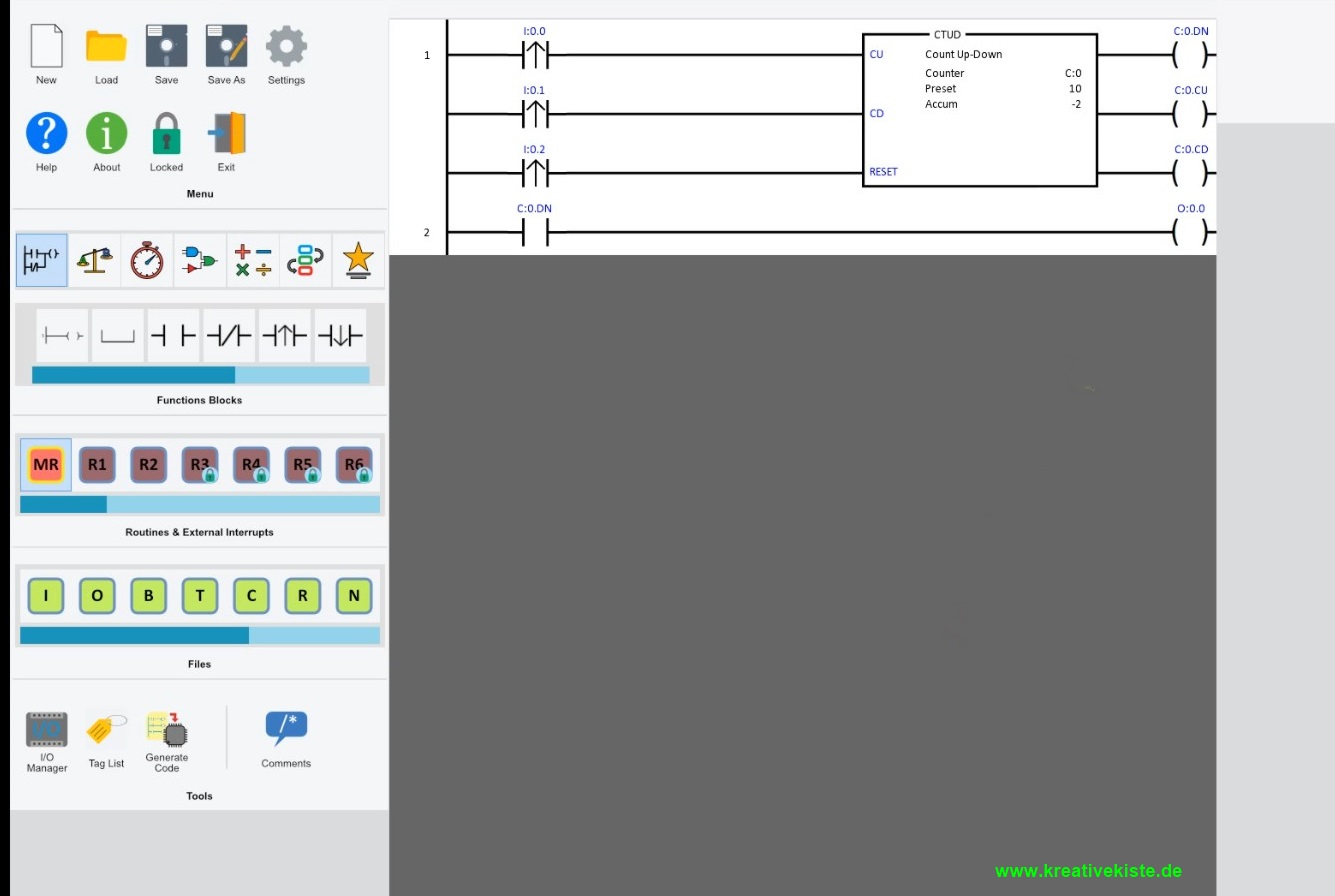Switch to the MR main routine

[46, 464]
